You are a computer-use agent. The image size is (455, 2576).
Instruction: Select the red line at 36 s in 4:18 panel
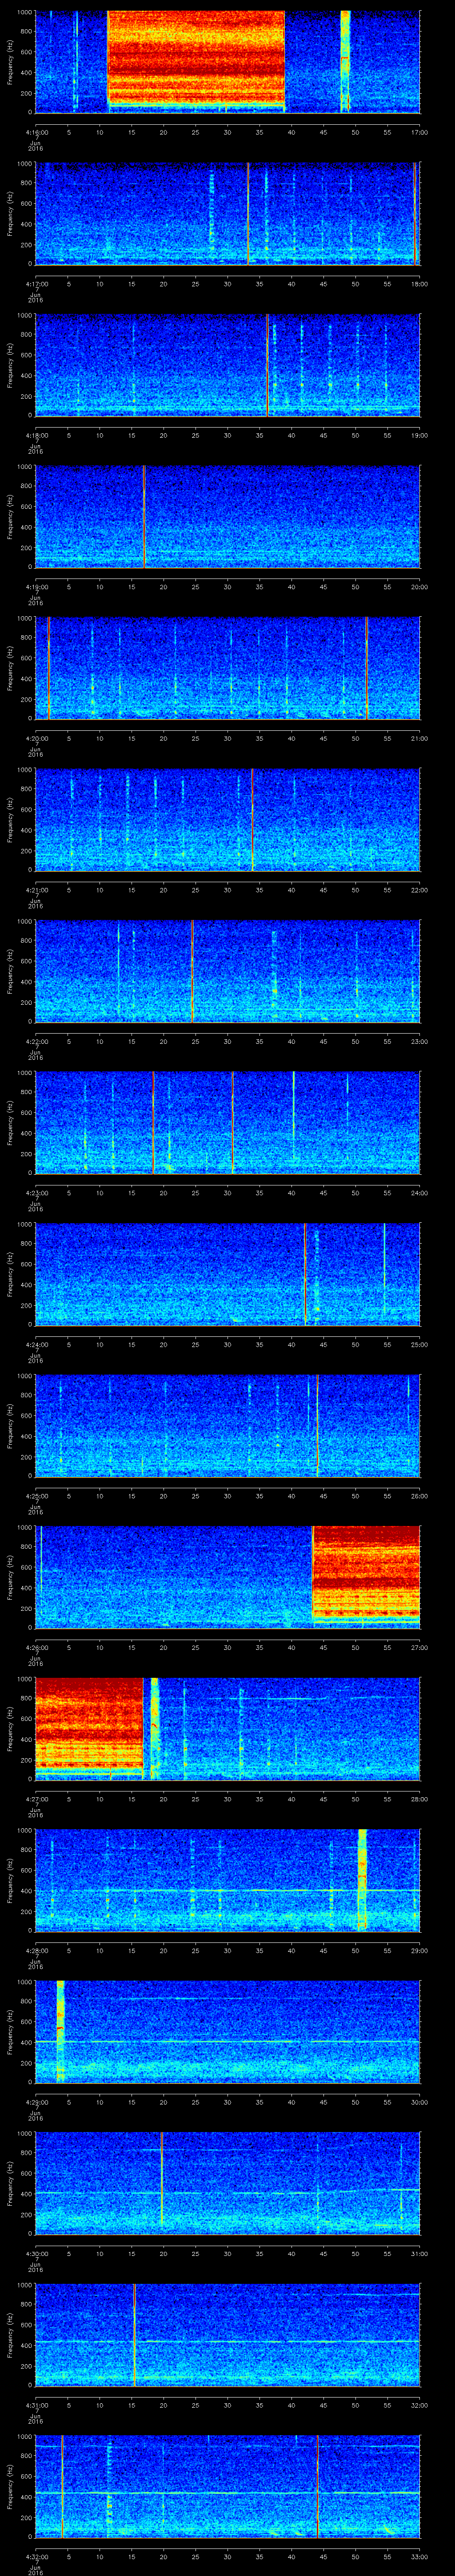pos(267,365)
